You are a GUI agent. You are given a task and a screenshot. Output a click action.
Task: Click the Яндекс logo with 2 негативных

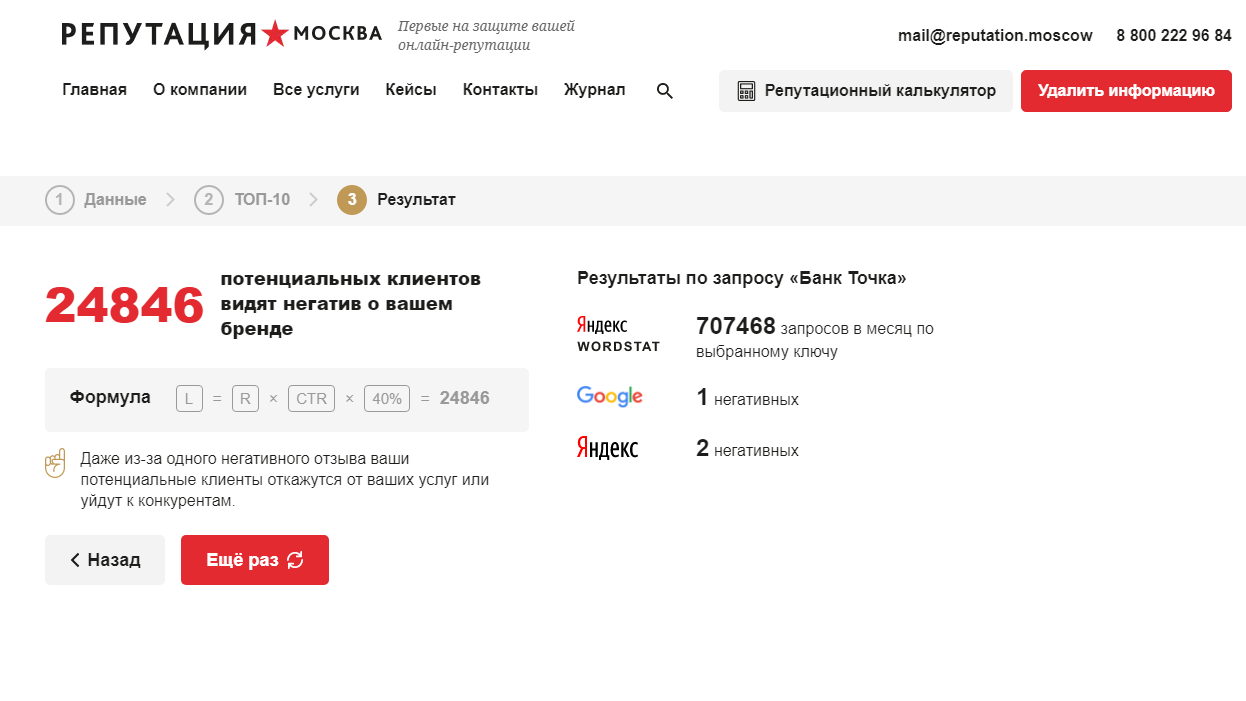[x=607, y=448]
